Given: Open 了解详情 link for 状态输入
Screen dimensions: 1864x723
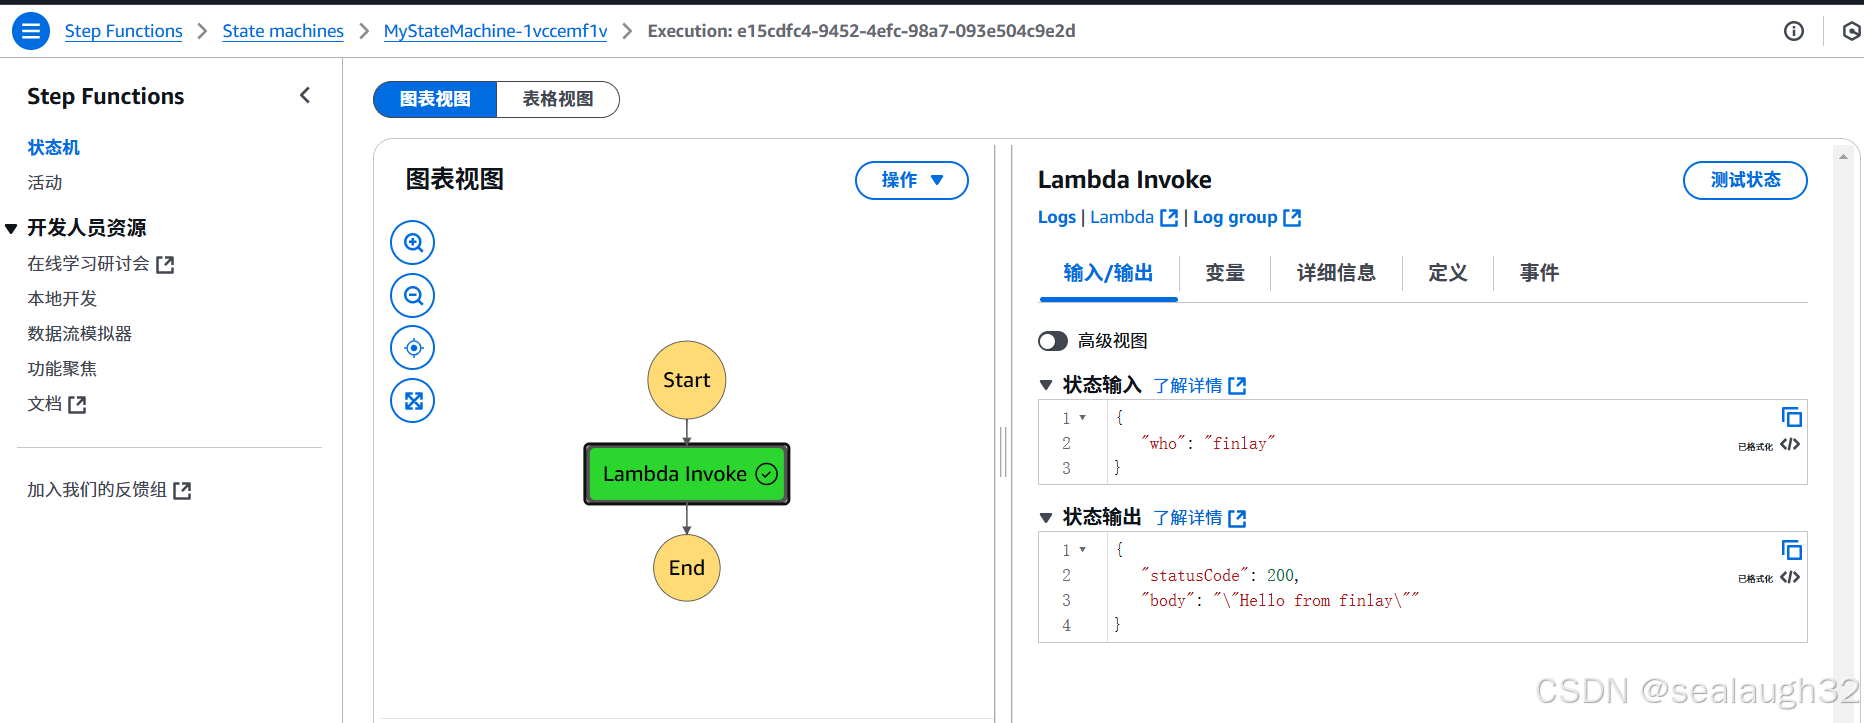Looking at the screenshot, I should click(1188, 386).
